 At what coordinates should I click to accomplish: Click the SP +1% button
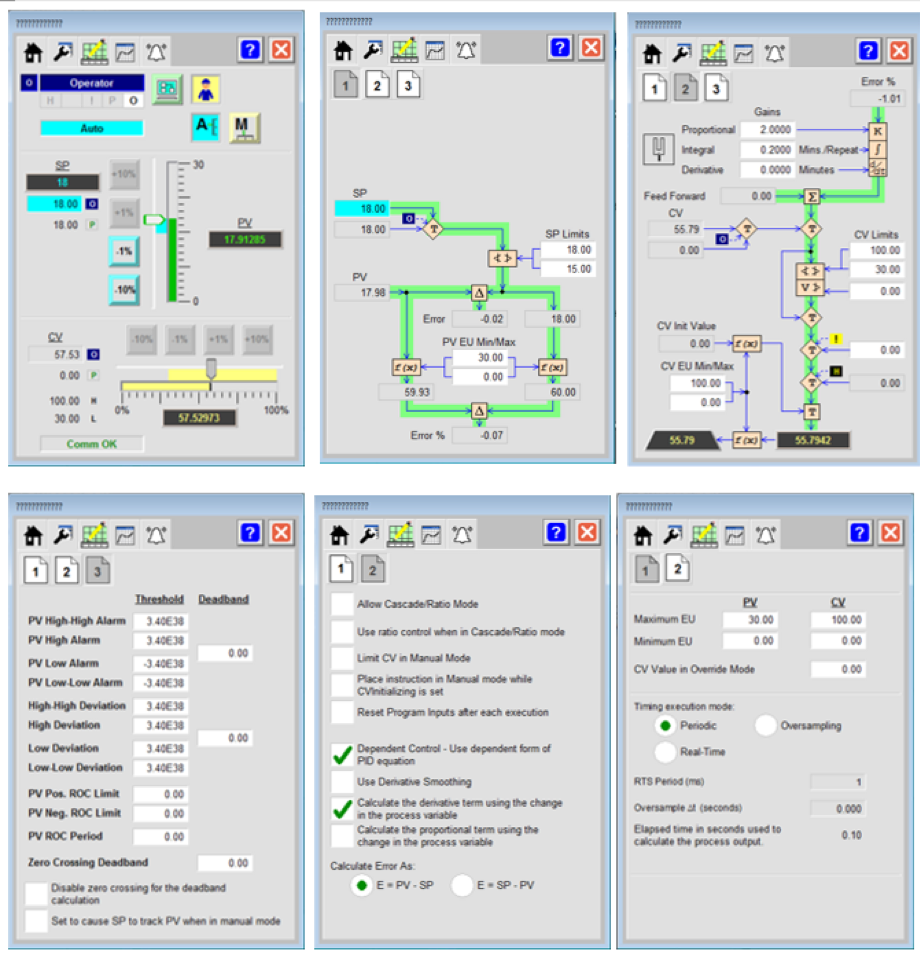point(124,213)
